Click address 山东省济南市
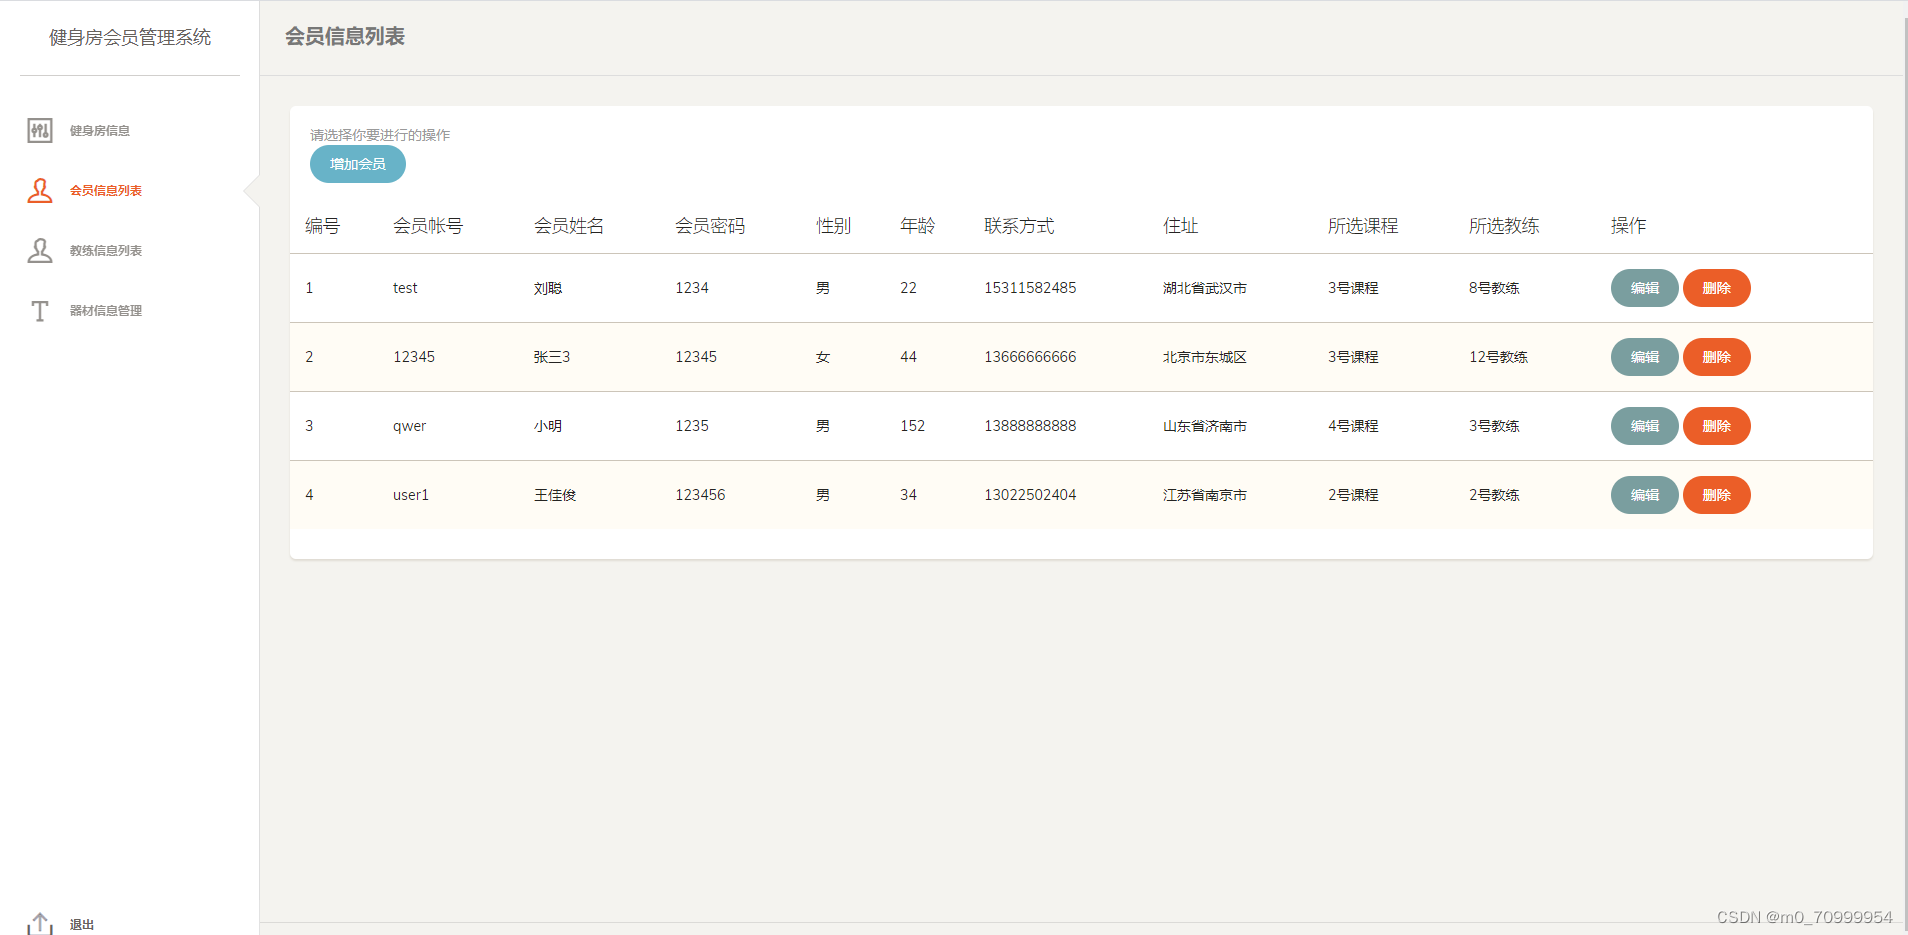The image size is (1908, 935). [1205, 426]
